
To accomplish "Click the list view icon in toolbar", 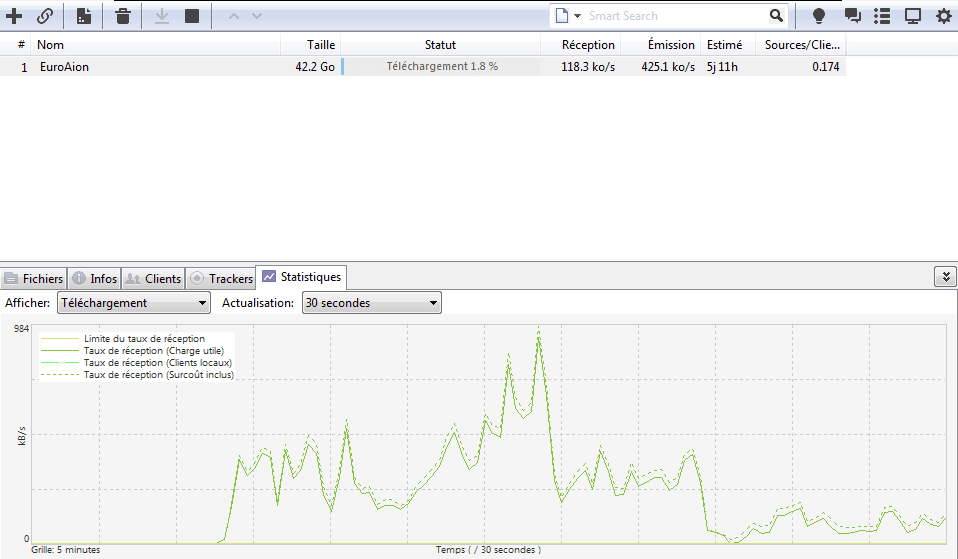I will tap(882, 16).
